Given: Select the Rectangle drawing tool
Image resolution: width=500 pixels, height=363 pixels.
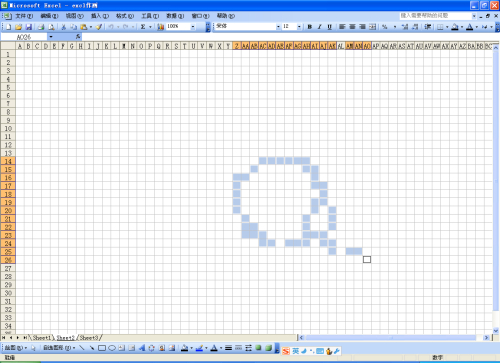Looking at the screenshot, I should (x=102, y=348).
